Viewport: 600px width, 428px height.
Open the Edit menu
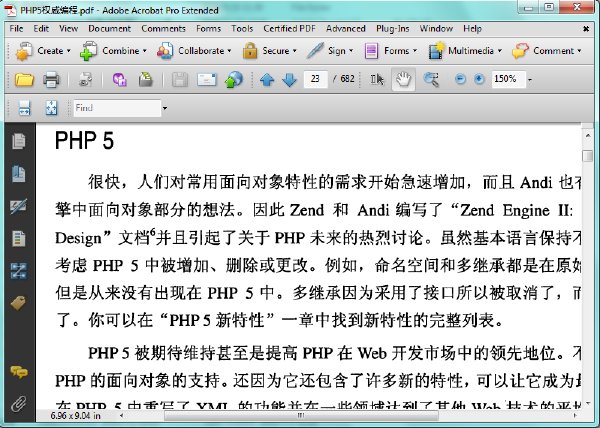[x=41, y=29]
